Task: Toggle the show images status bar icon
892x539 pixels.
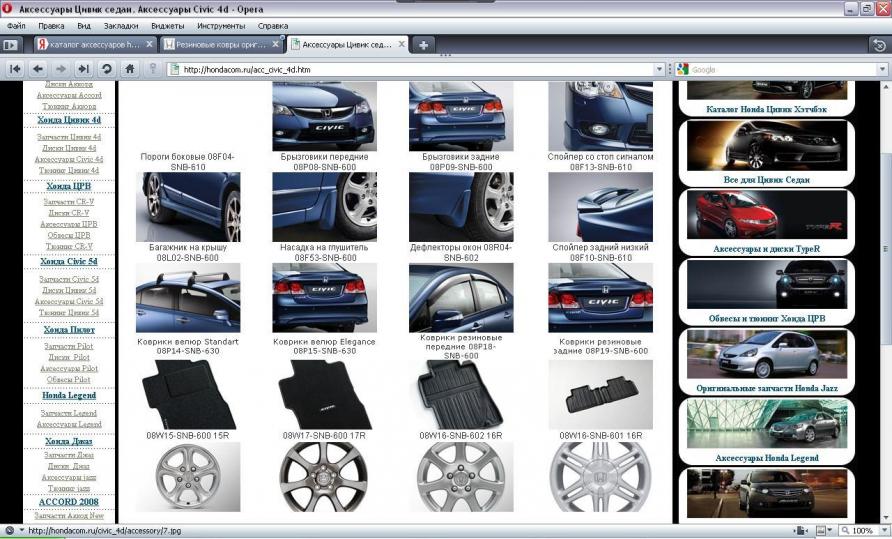Action: click(821, 530)
